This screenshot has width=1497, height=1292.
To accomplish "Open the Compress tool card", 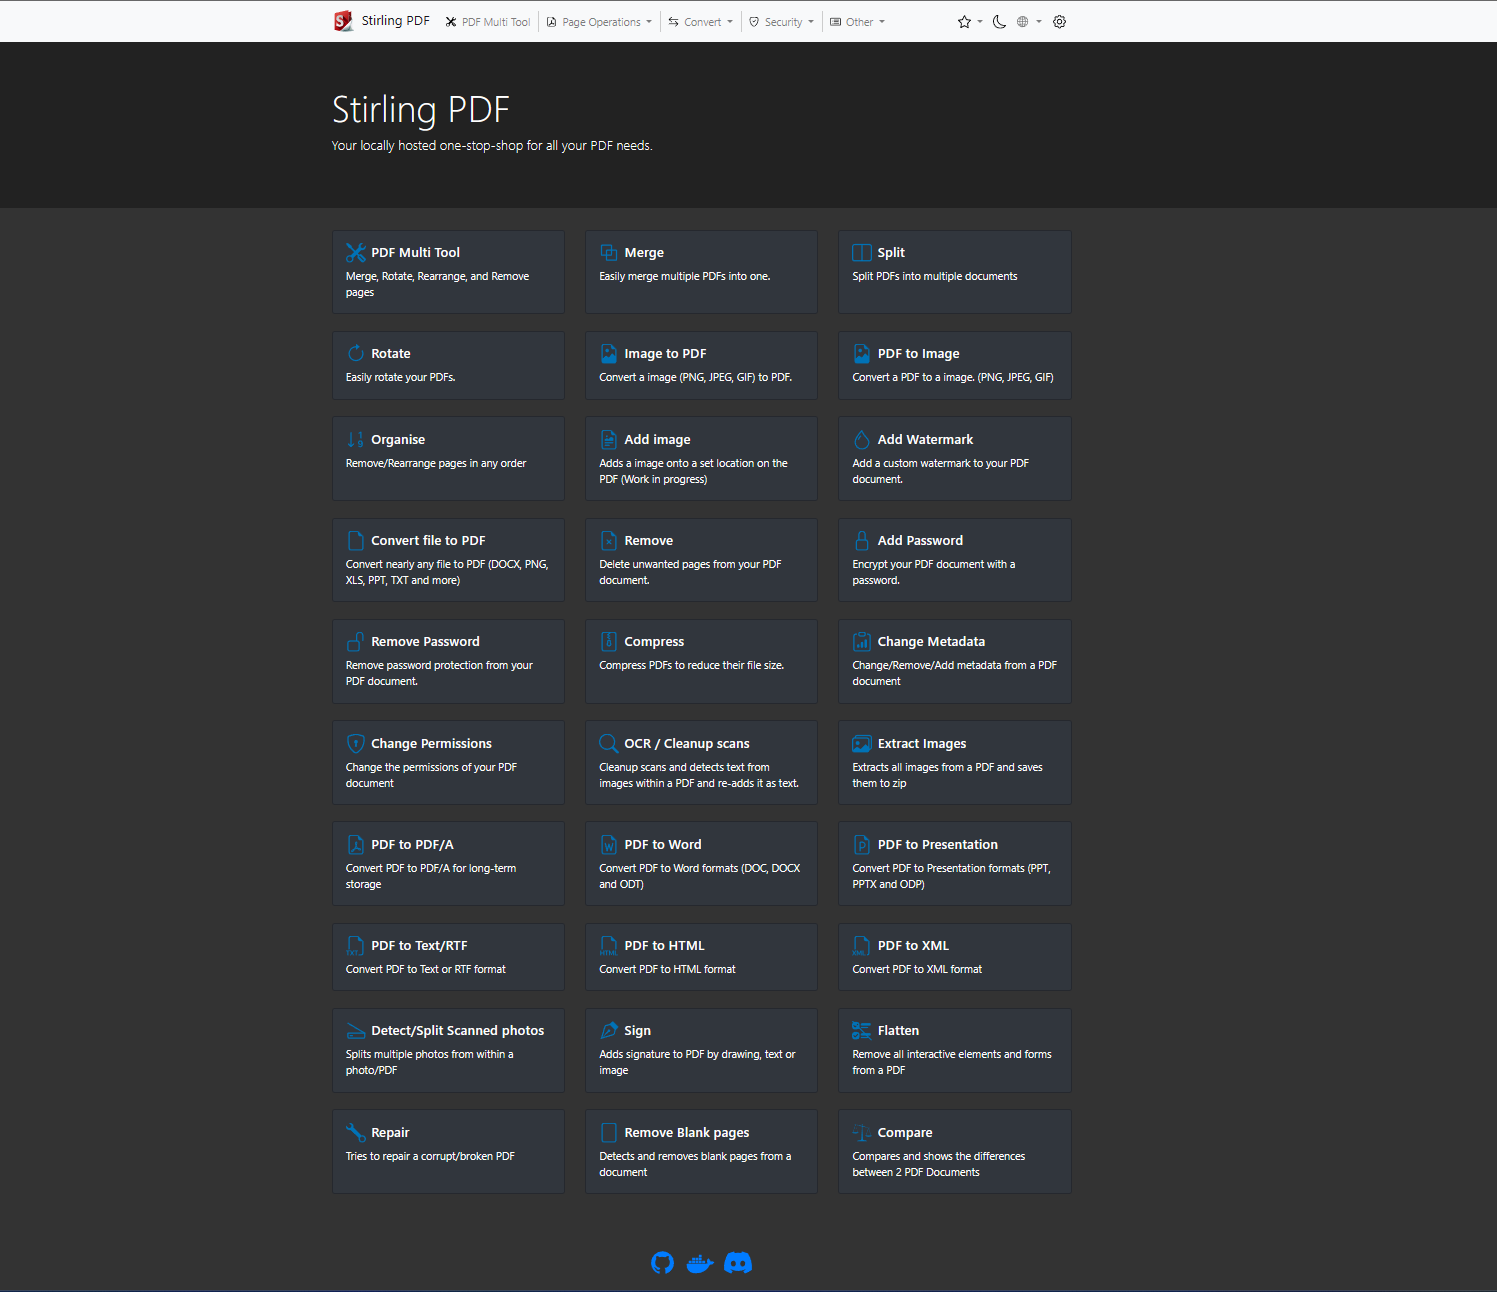I will 701,661.
